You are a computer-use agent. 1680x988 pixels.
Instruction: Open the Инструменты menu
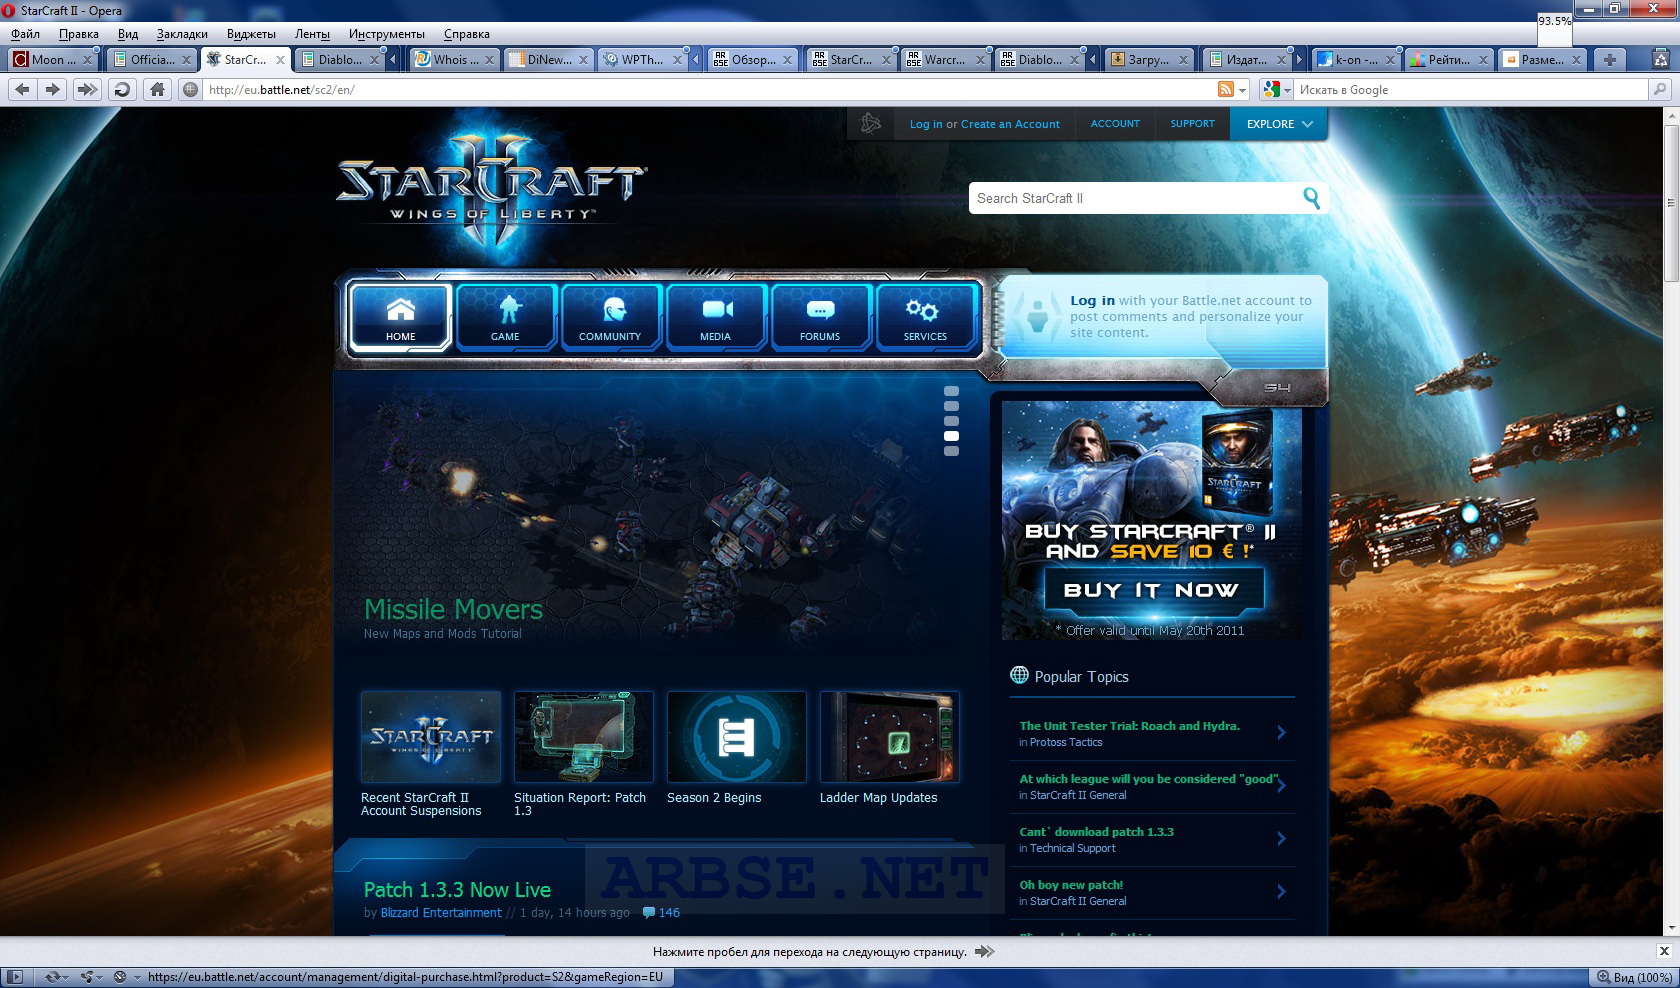[x=386, y=33]
